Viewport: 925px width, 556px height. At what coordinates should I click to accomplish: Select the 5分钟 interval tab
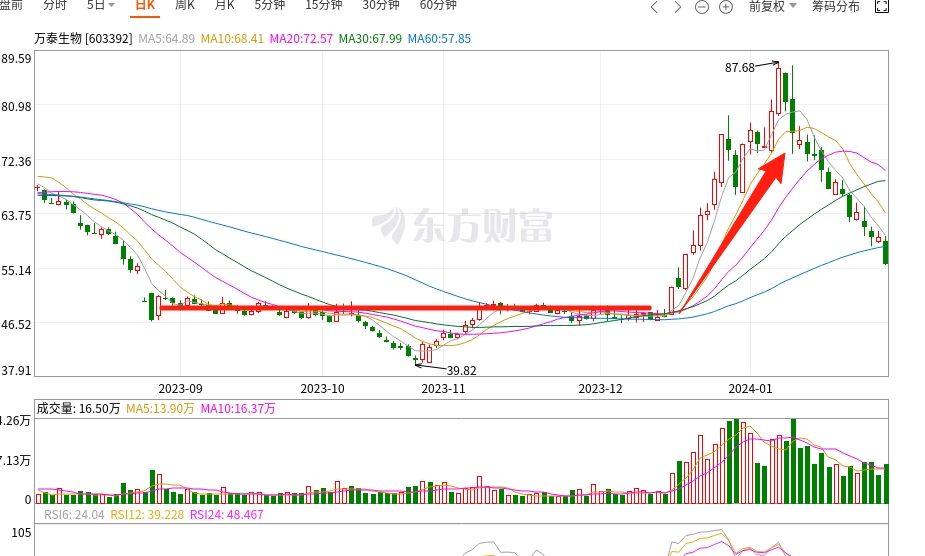click(x=270, y=5)
